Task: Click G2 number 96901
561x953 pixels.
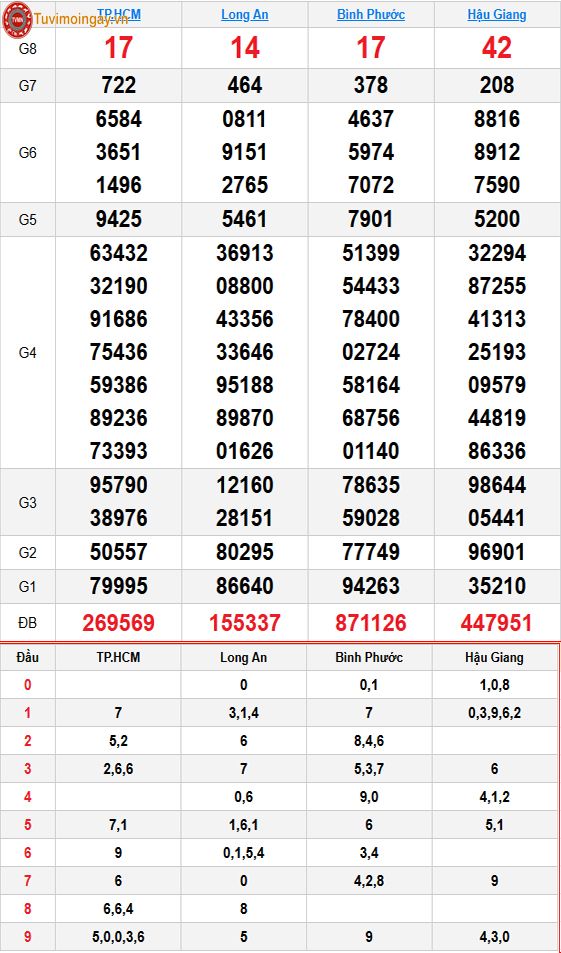Action: click(x=497, y=552)
